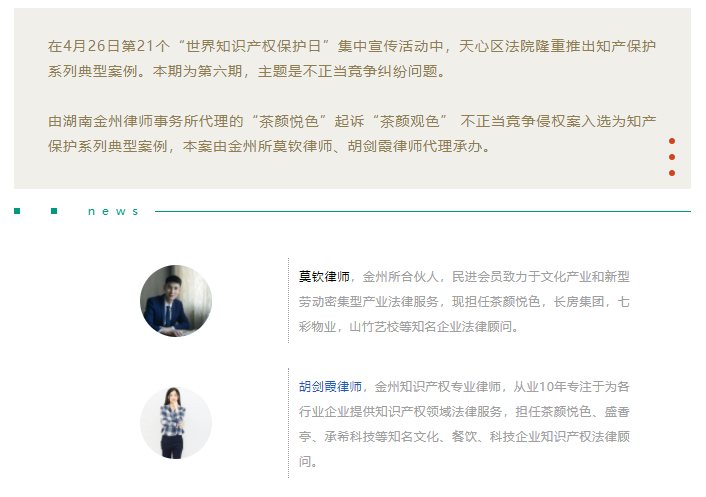This screenshot has height=497, width=706.
Task: Click the middle red dot in the banner
Action: [672, 157]
